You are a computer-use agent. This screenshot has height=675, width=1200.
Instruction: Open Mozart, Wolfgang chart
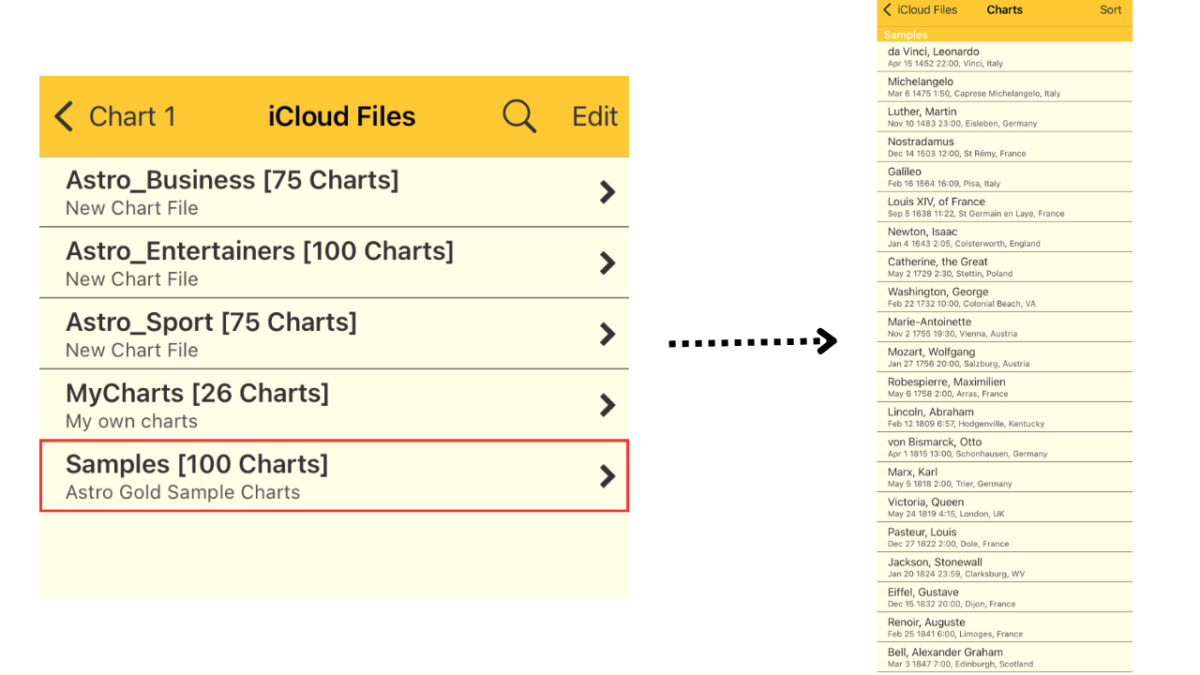coord(1004,357)
